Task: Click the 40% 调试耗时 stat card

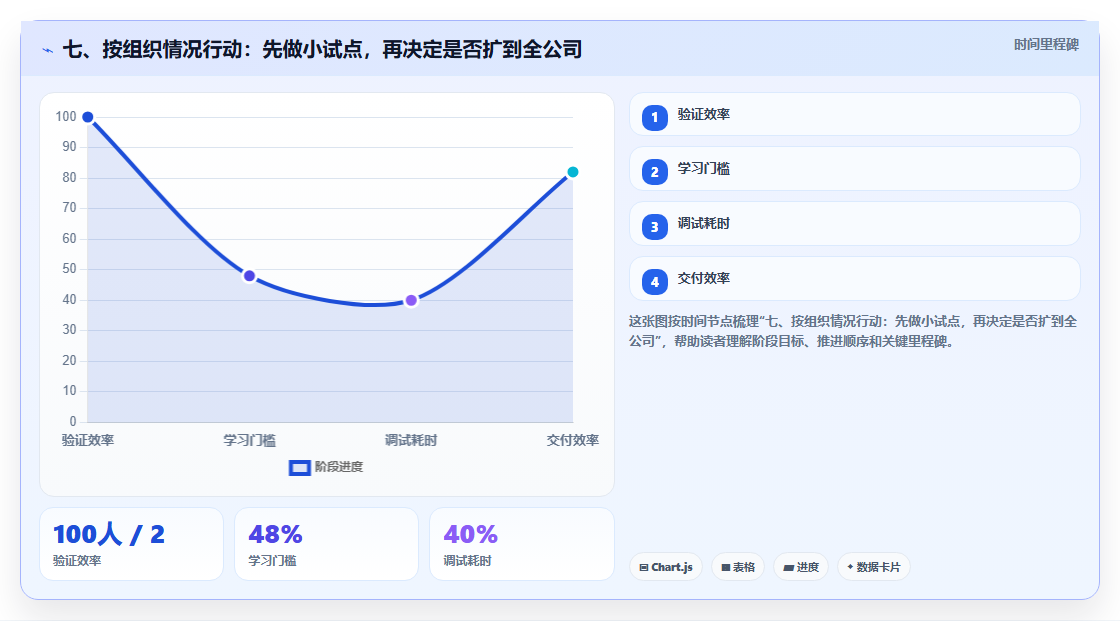Action: tap(521, 544)
